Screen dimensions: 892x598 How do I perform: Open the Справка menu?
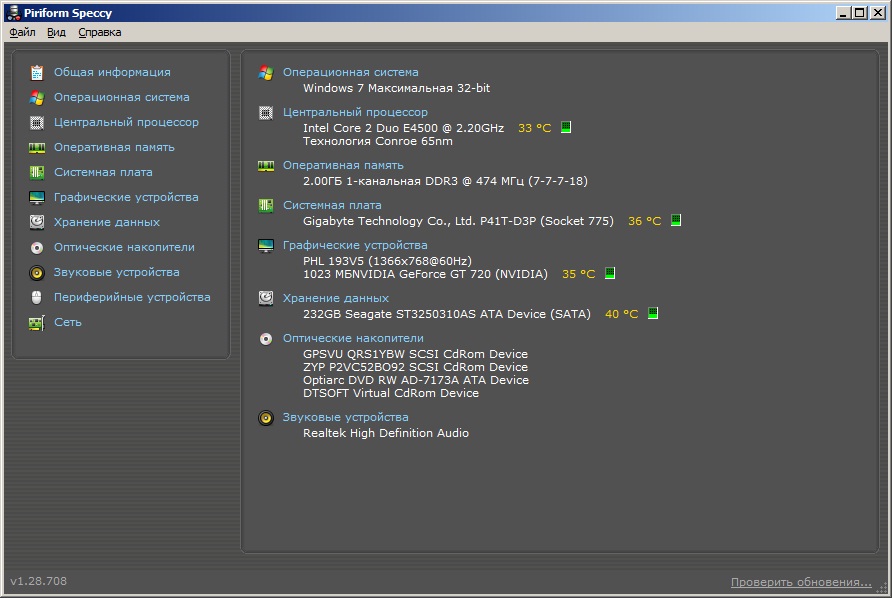(x=100, y=32)
